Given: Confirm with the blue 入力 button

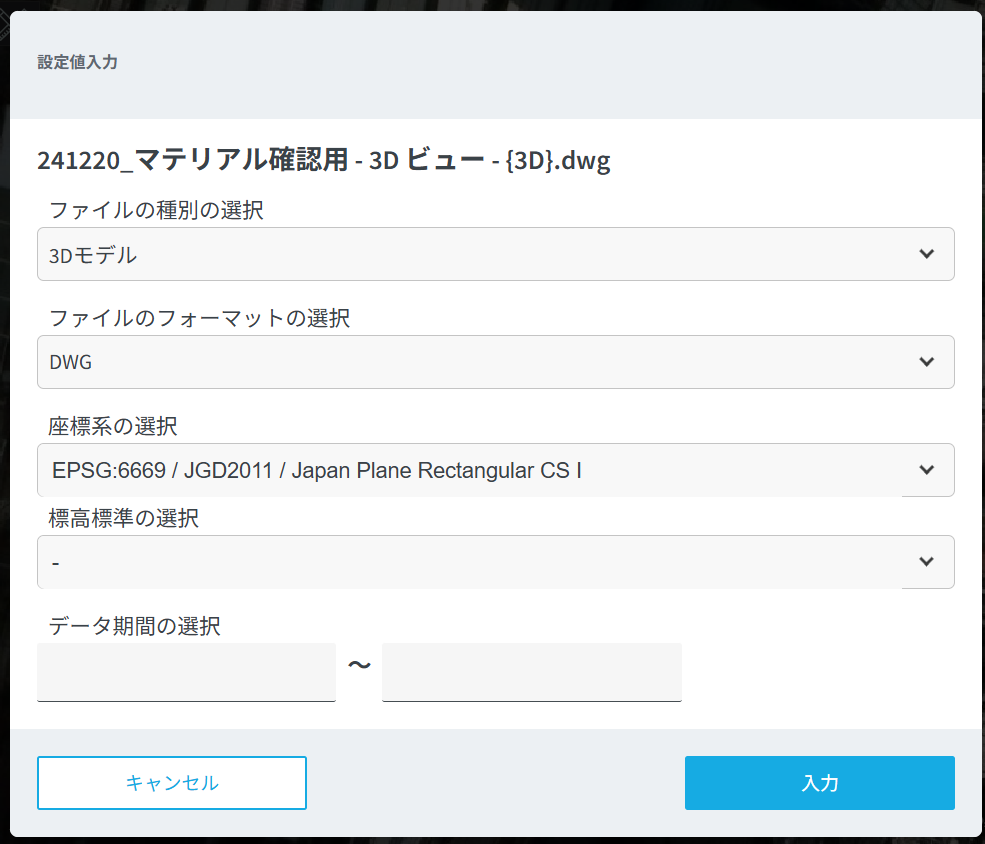Looking at the screenshot, I should [819, 783].
